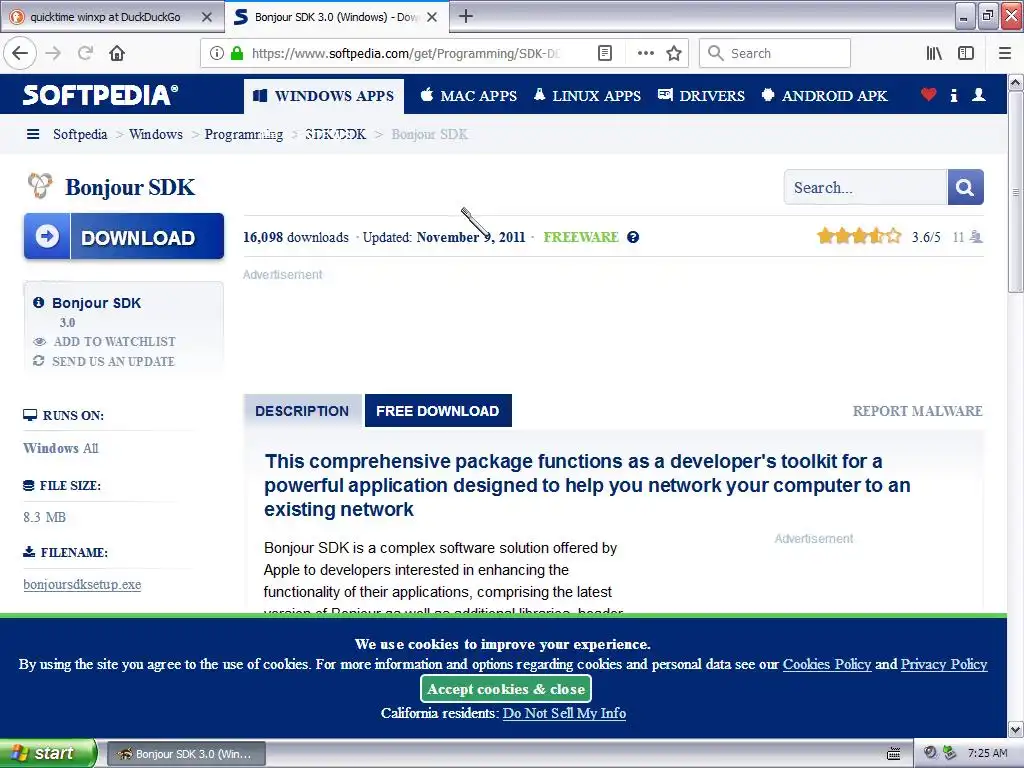
Task: Click the star rating widget
Action: 859,236
